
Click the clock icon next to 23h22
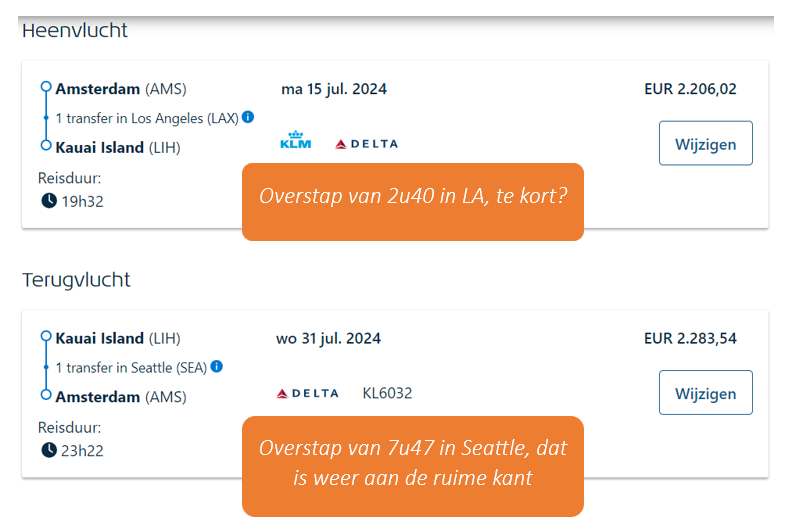coord(49,450)
